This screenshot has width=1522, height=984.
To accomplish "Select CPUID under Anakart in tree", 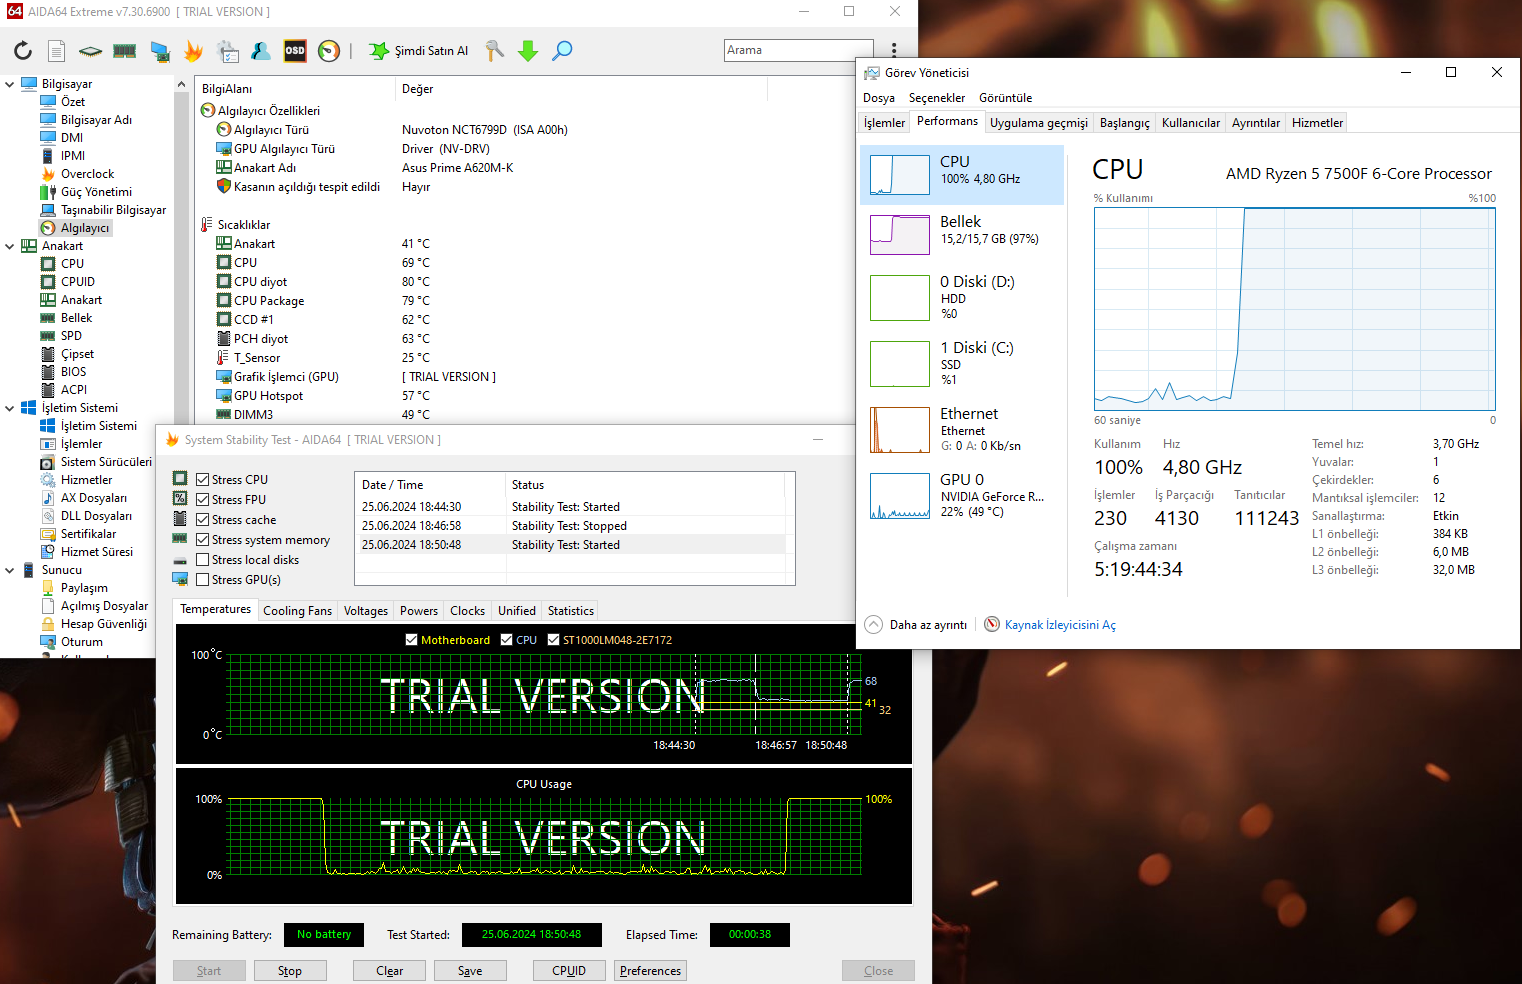I will click(x=77, y=282).
